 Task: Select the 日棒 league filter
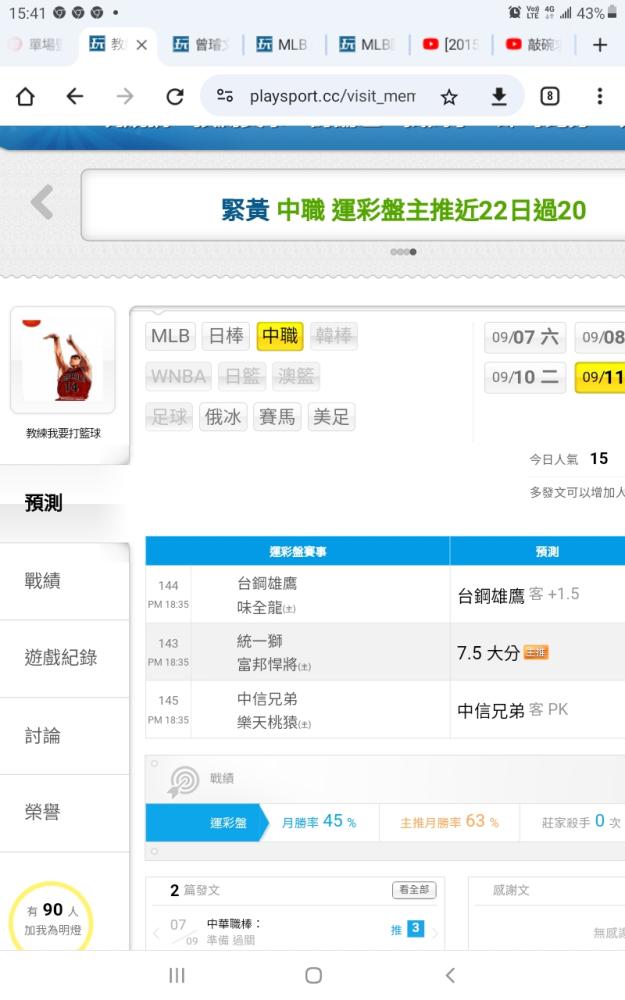pyautogui.click(x=226, y=335)
